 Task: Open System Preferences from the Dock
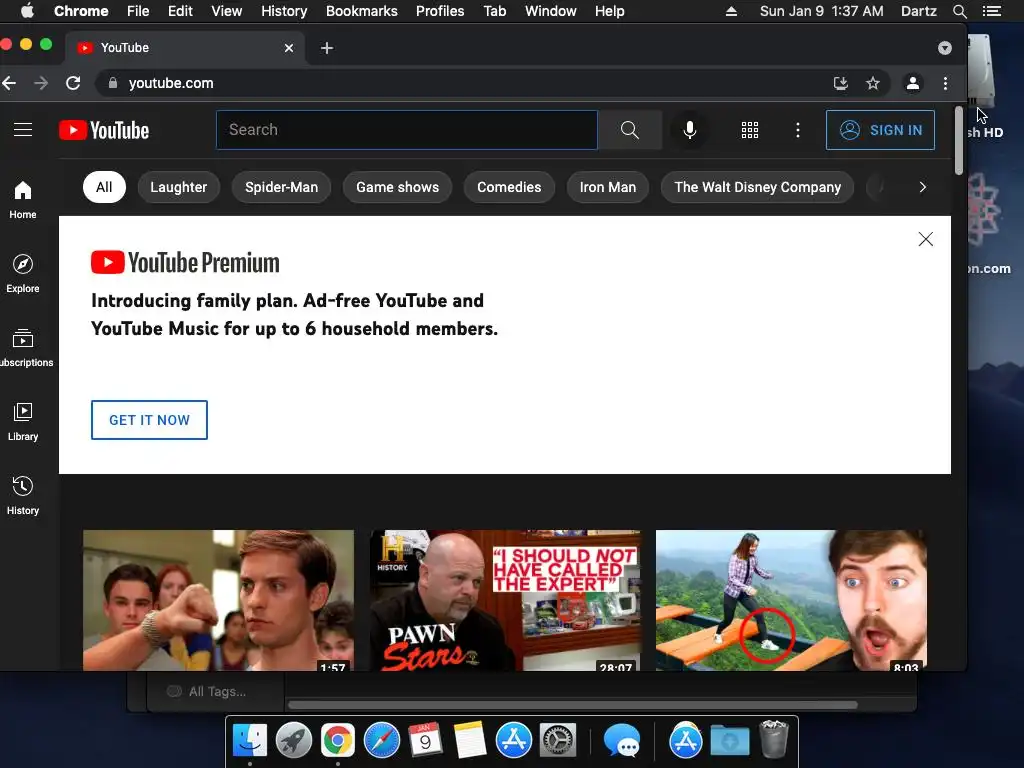coord(558,740)
